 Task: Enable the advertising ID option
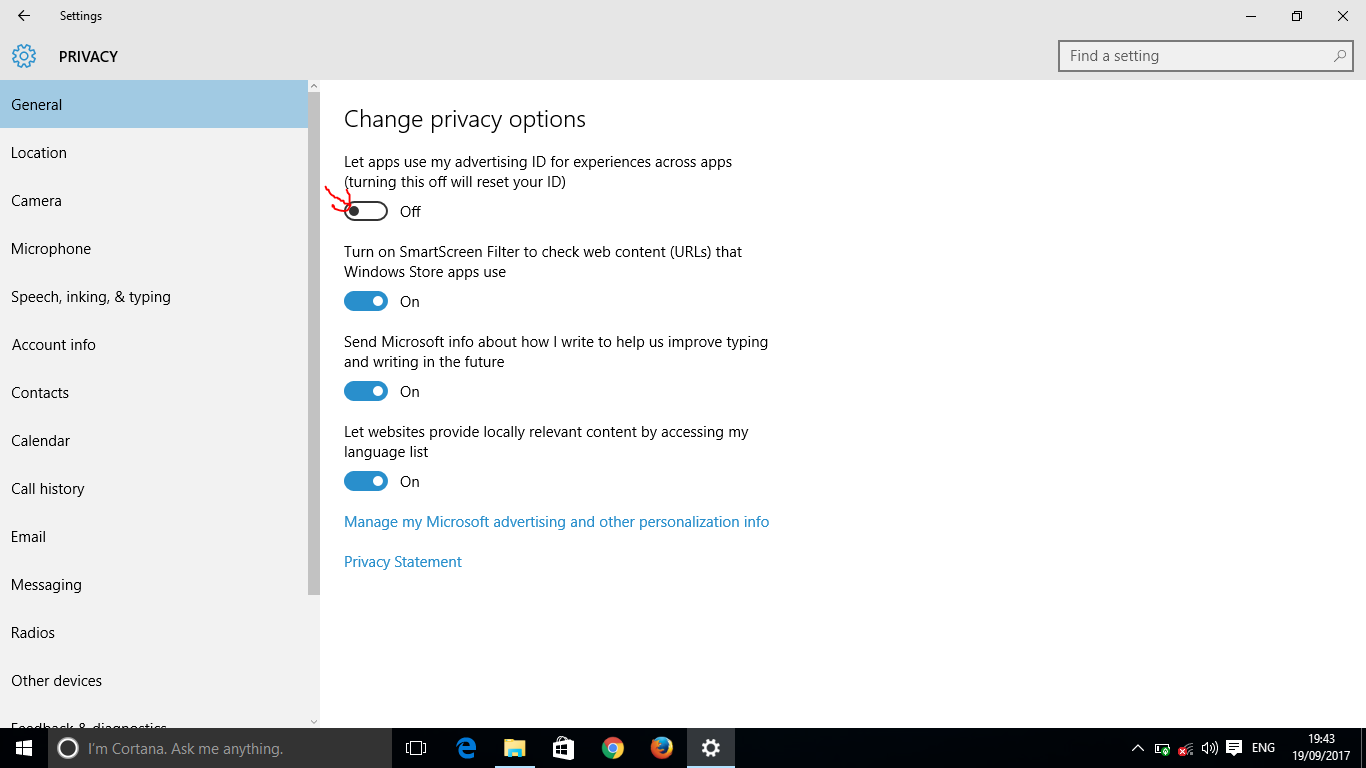coord(365,211)
